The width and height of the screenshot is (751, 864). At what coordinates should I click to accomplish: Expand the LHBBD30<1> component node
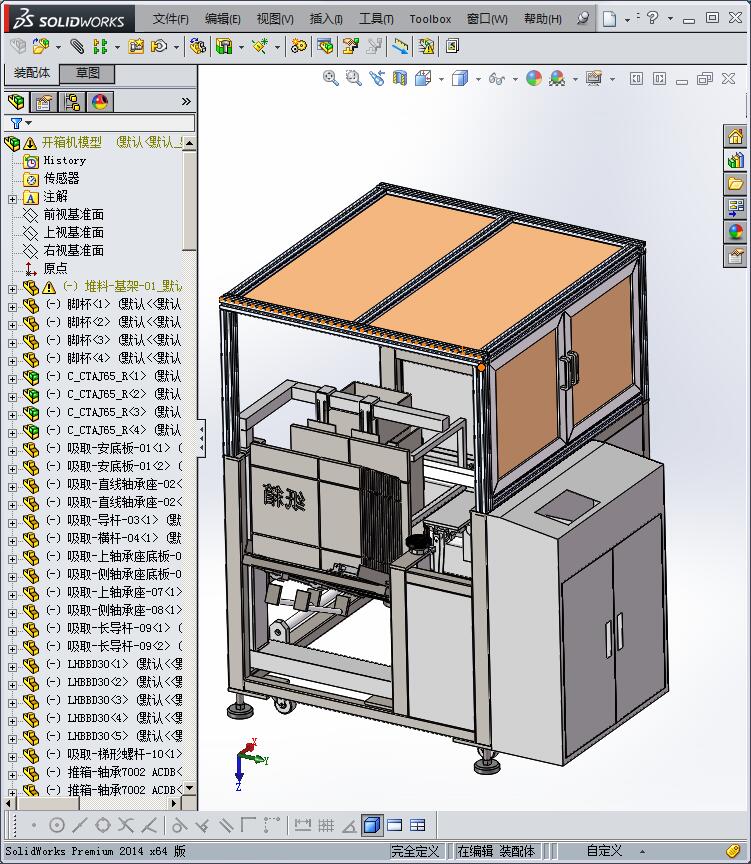pyautogui.click(x=13, y=667)
